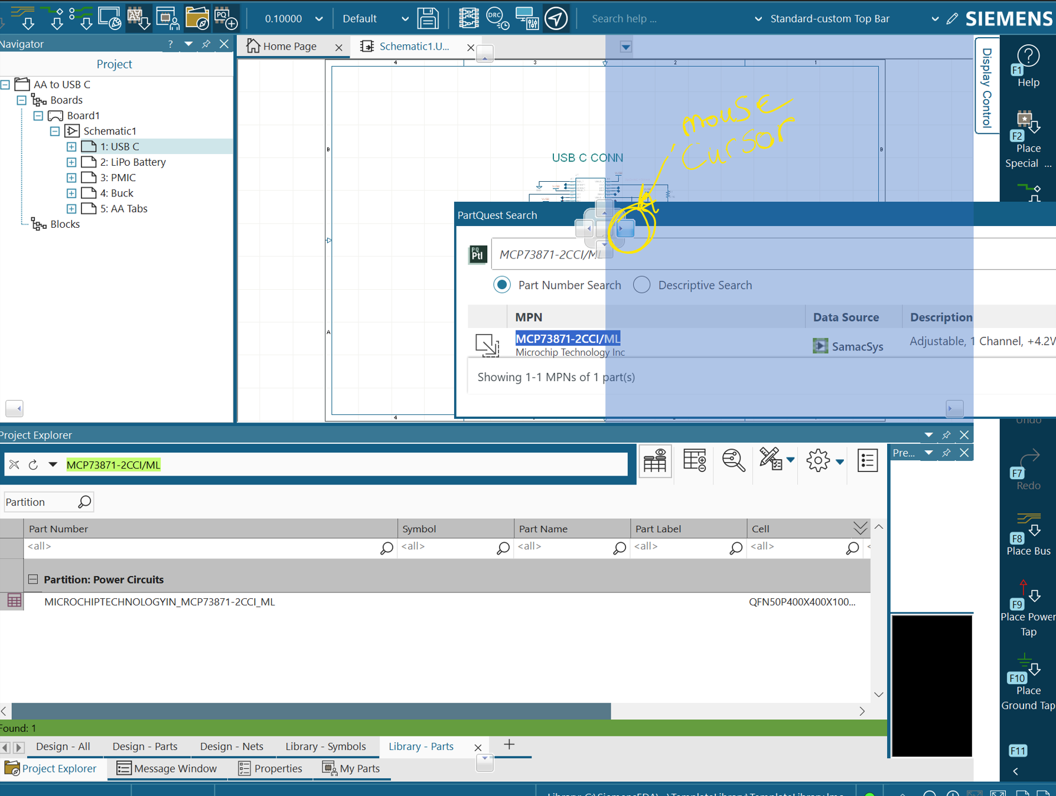Click the edit pencil beside SIEMENS logo
The height and width of the screenshot is (796, 1056).
[x=952, y=19]
